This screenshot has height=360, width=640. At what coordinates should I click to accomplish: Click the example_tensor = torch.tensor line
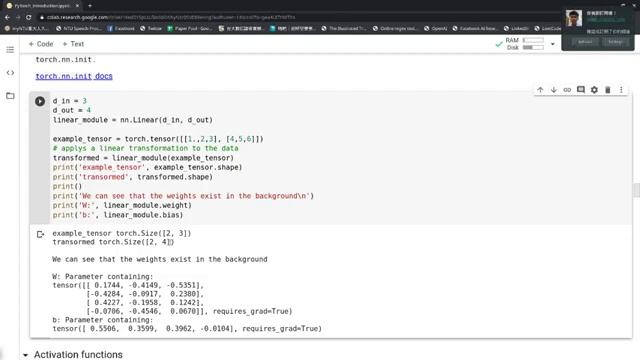[158, 139]
